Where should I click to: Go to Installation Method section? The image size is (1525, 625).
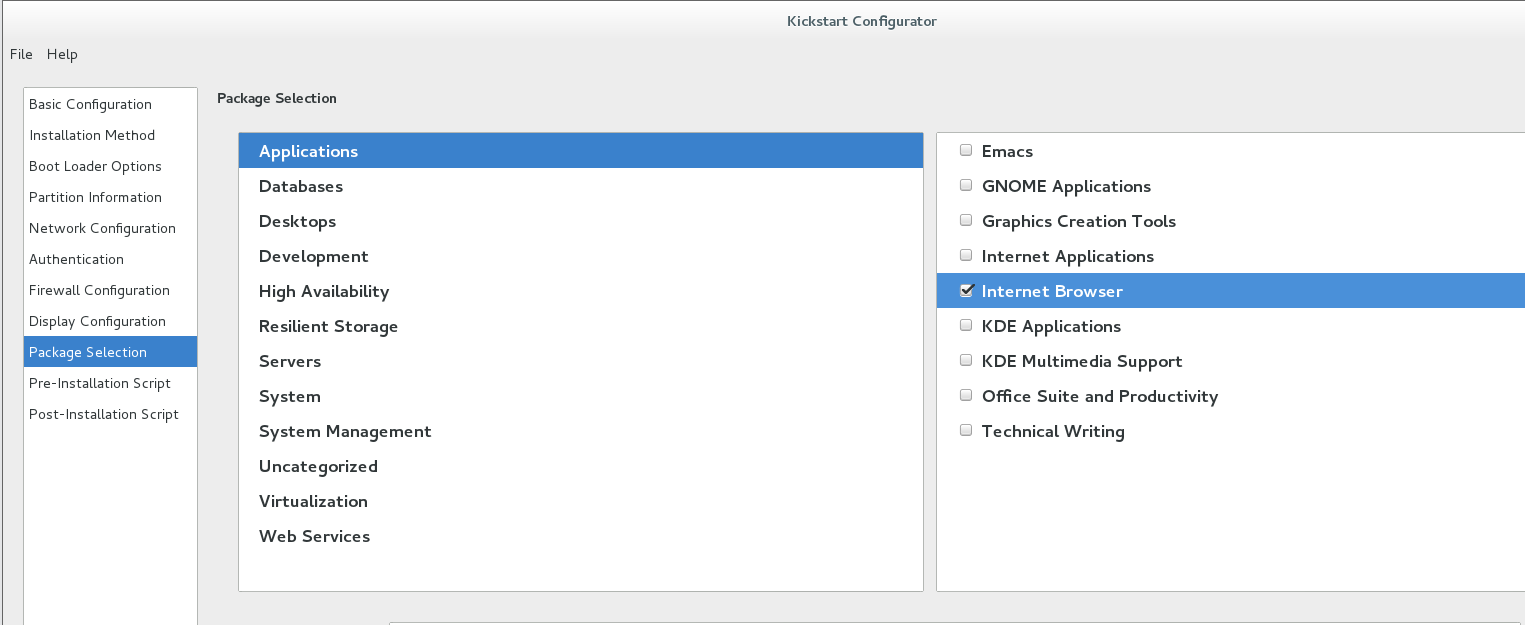point(92,135)
